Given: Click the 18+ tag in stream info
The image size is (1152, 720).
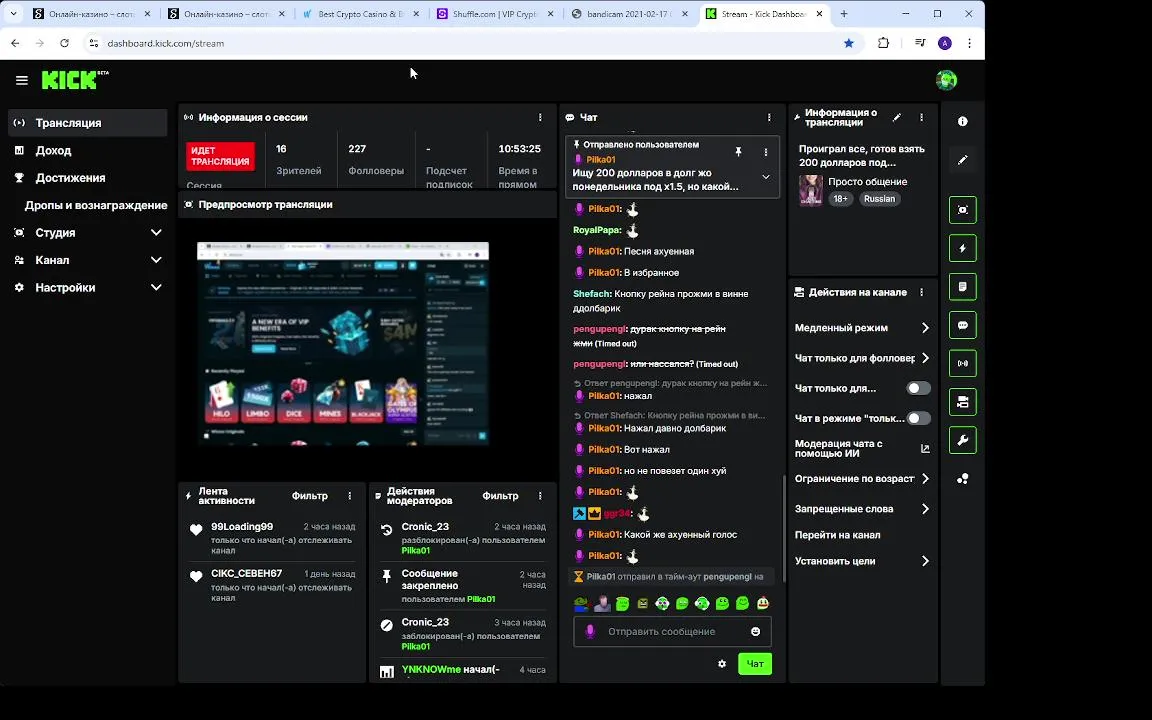Looking at the screenshot, I should 840,199.
